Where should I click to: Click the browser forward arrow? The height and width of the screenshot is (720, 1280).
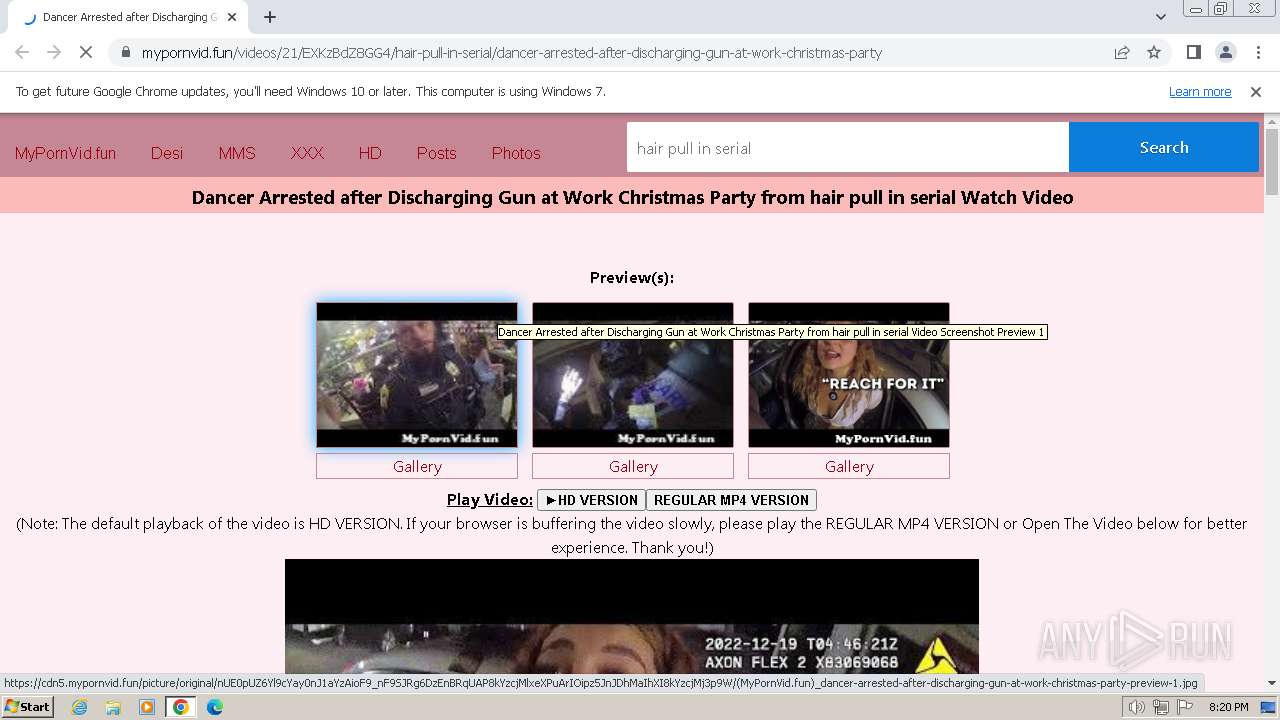pos(54,52)
